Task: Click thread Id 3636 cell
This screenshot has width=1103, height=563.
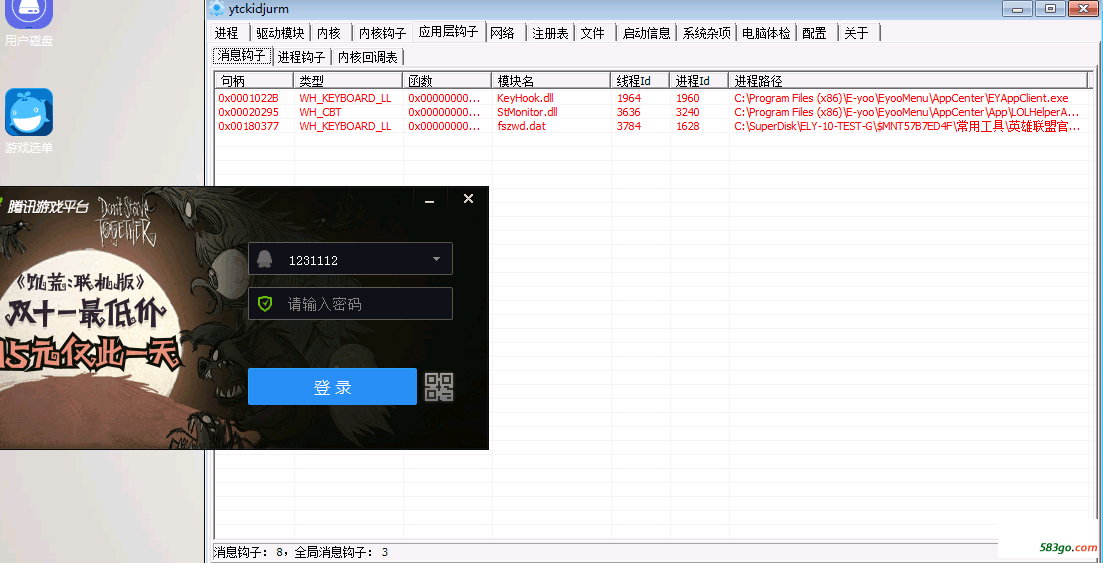Action: (x=629, y=112)
